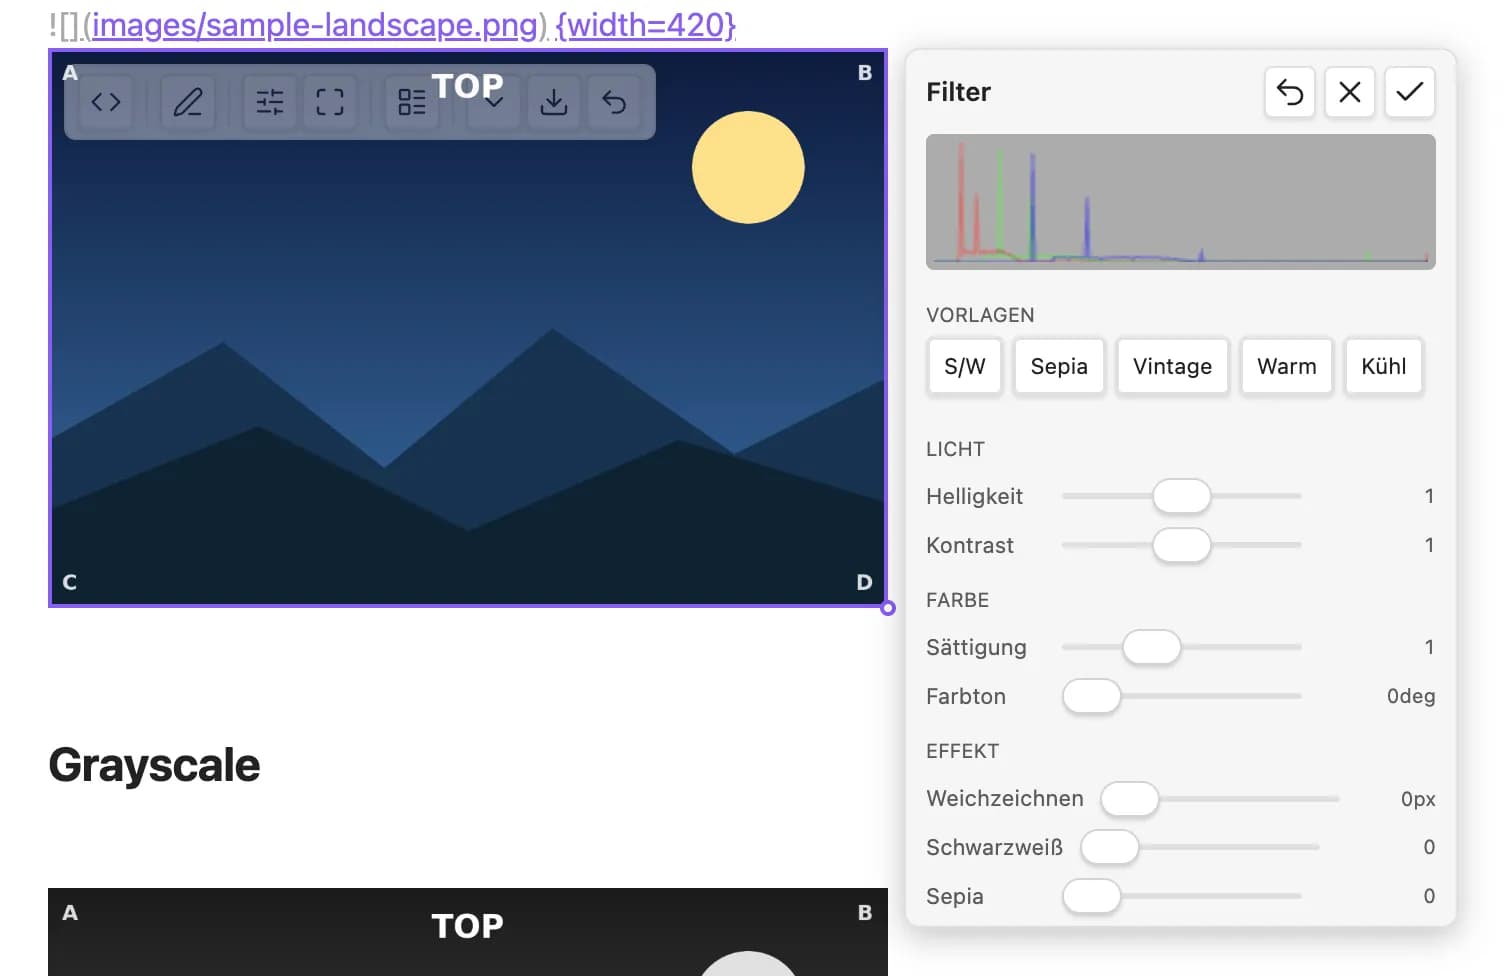1506x976 pixels.
Task: Click the {width=420} attribute text
Action: point(646,24)
